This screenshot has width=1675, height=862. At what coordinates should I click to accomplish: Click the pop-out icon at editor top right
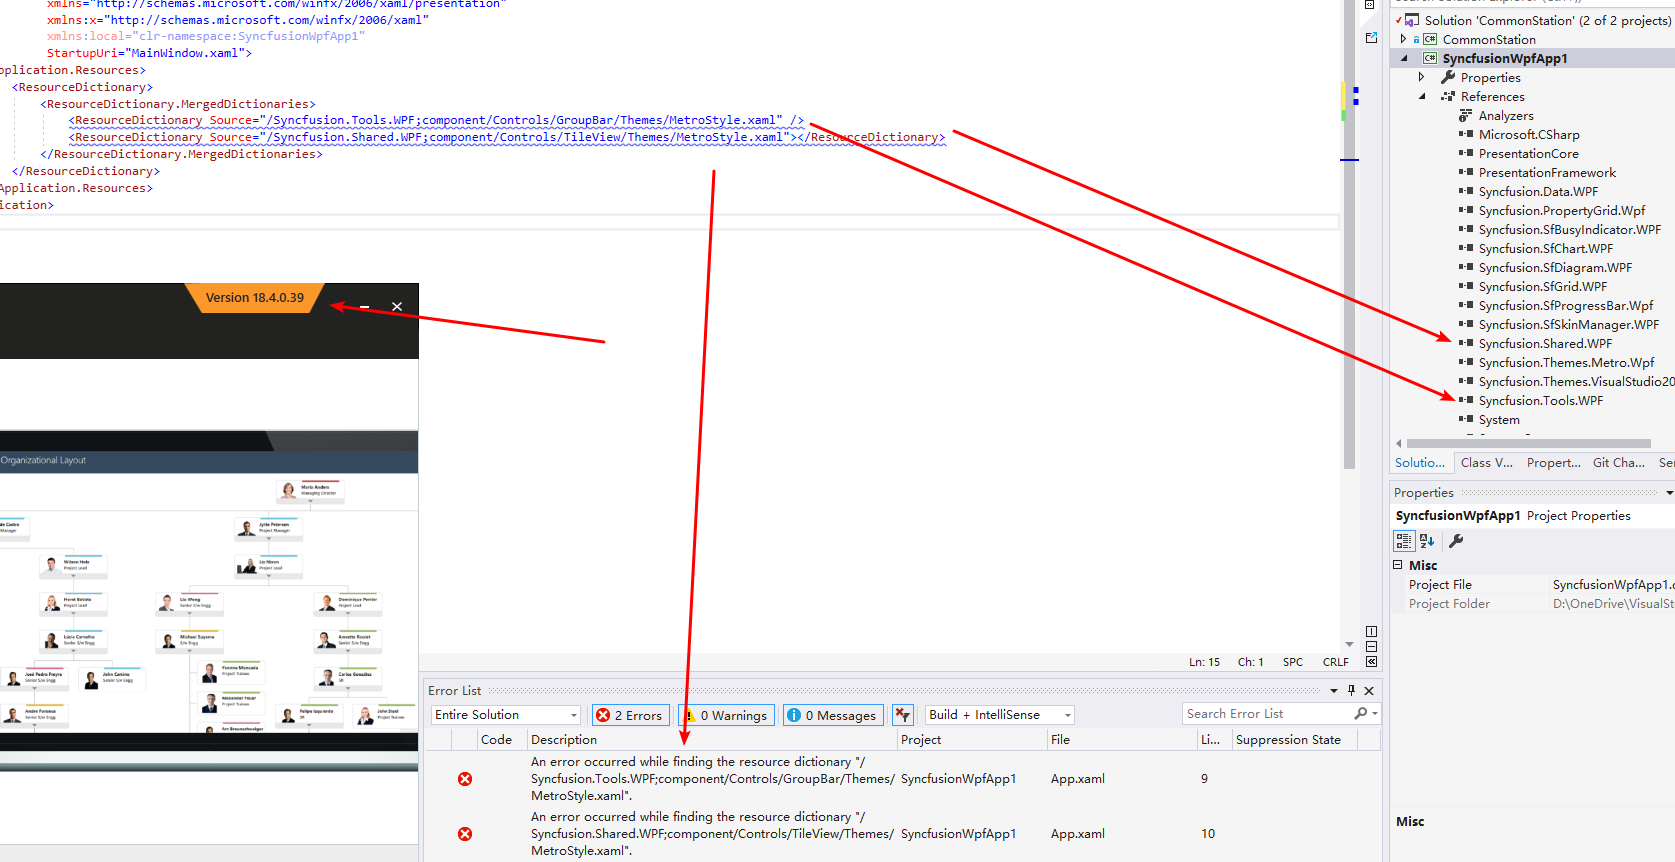tap(1371, 37)
